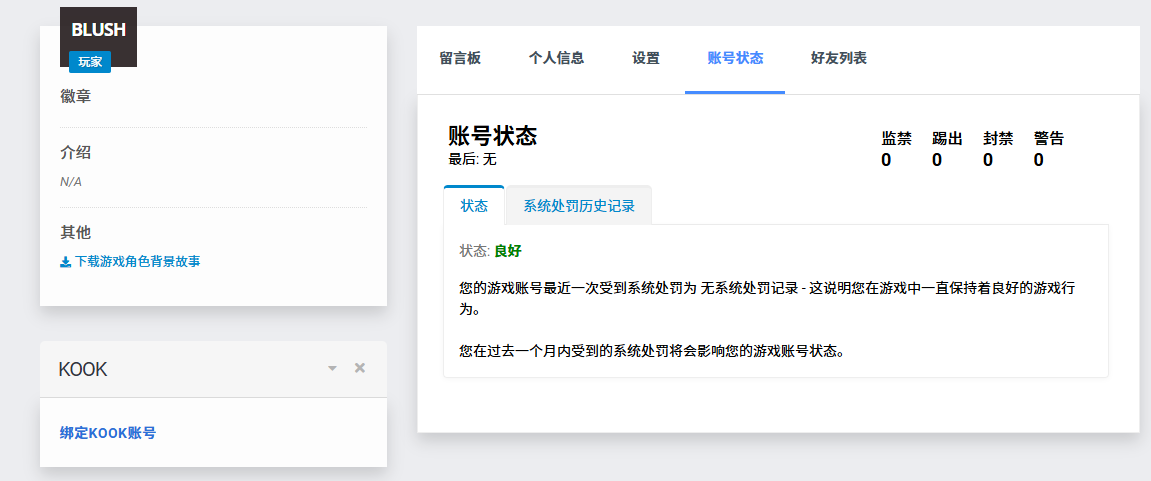This screenshot has height=481, width=1151.
Task: Open the 好友列表 tab
Action: pyautogui.click(x=839, y=59)
